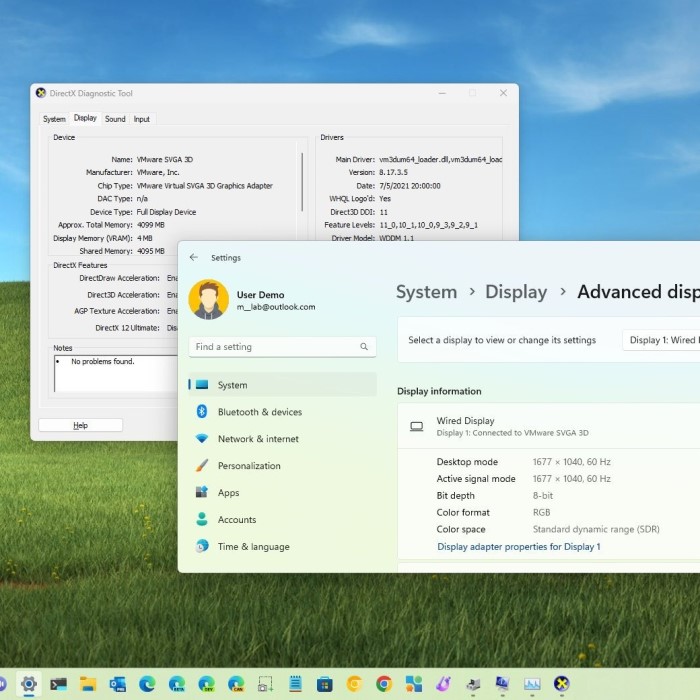Image resolution: width=700 pixels, height=700 pixels.
Task: Switch to the System tab in DirectX Diagnostic Tool
Action: [54, 119]
